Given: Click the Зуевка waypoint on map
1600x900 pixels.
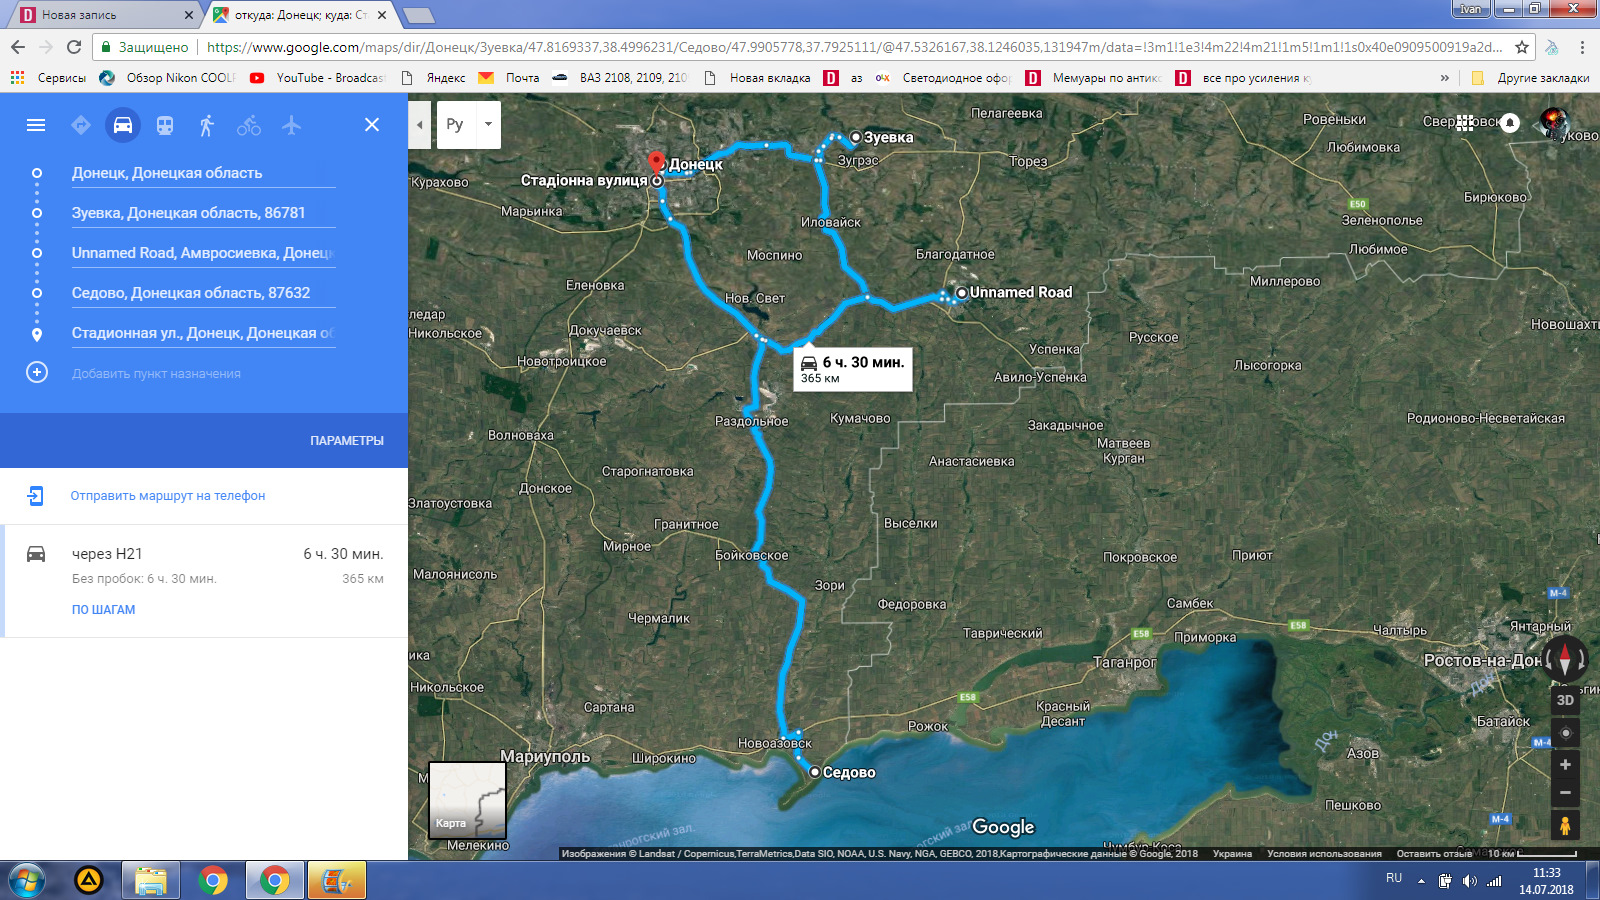Looking at the screenshot, I should [x=856, y=137].
